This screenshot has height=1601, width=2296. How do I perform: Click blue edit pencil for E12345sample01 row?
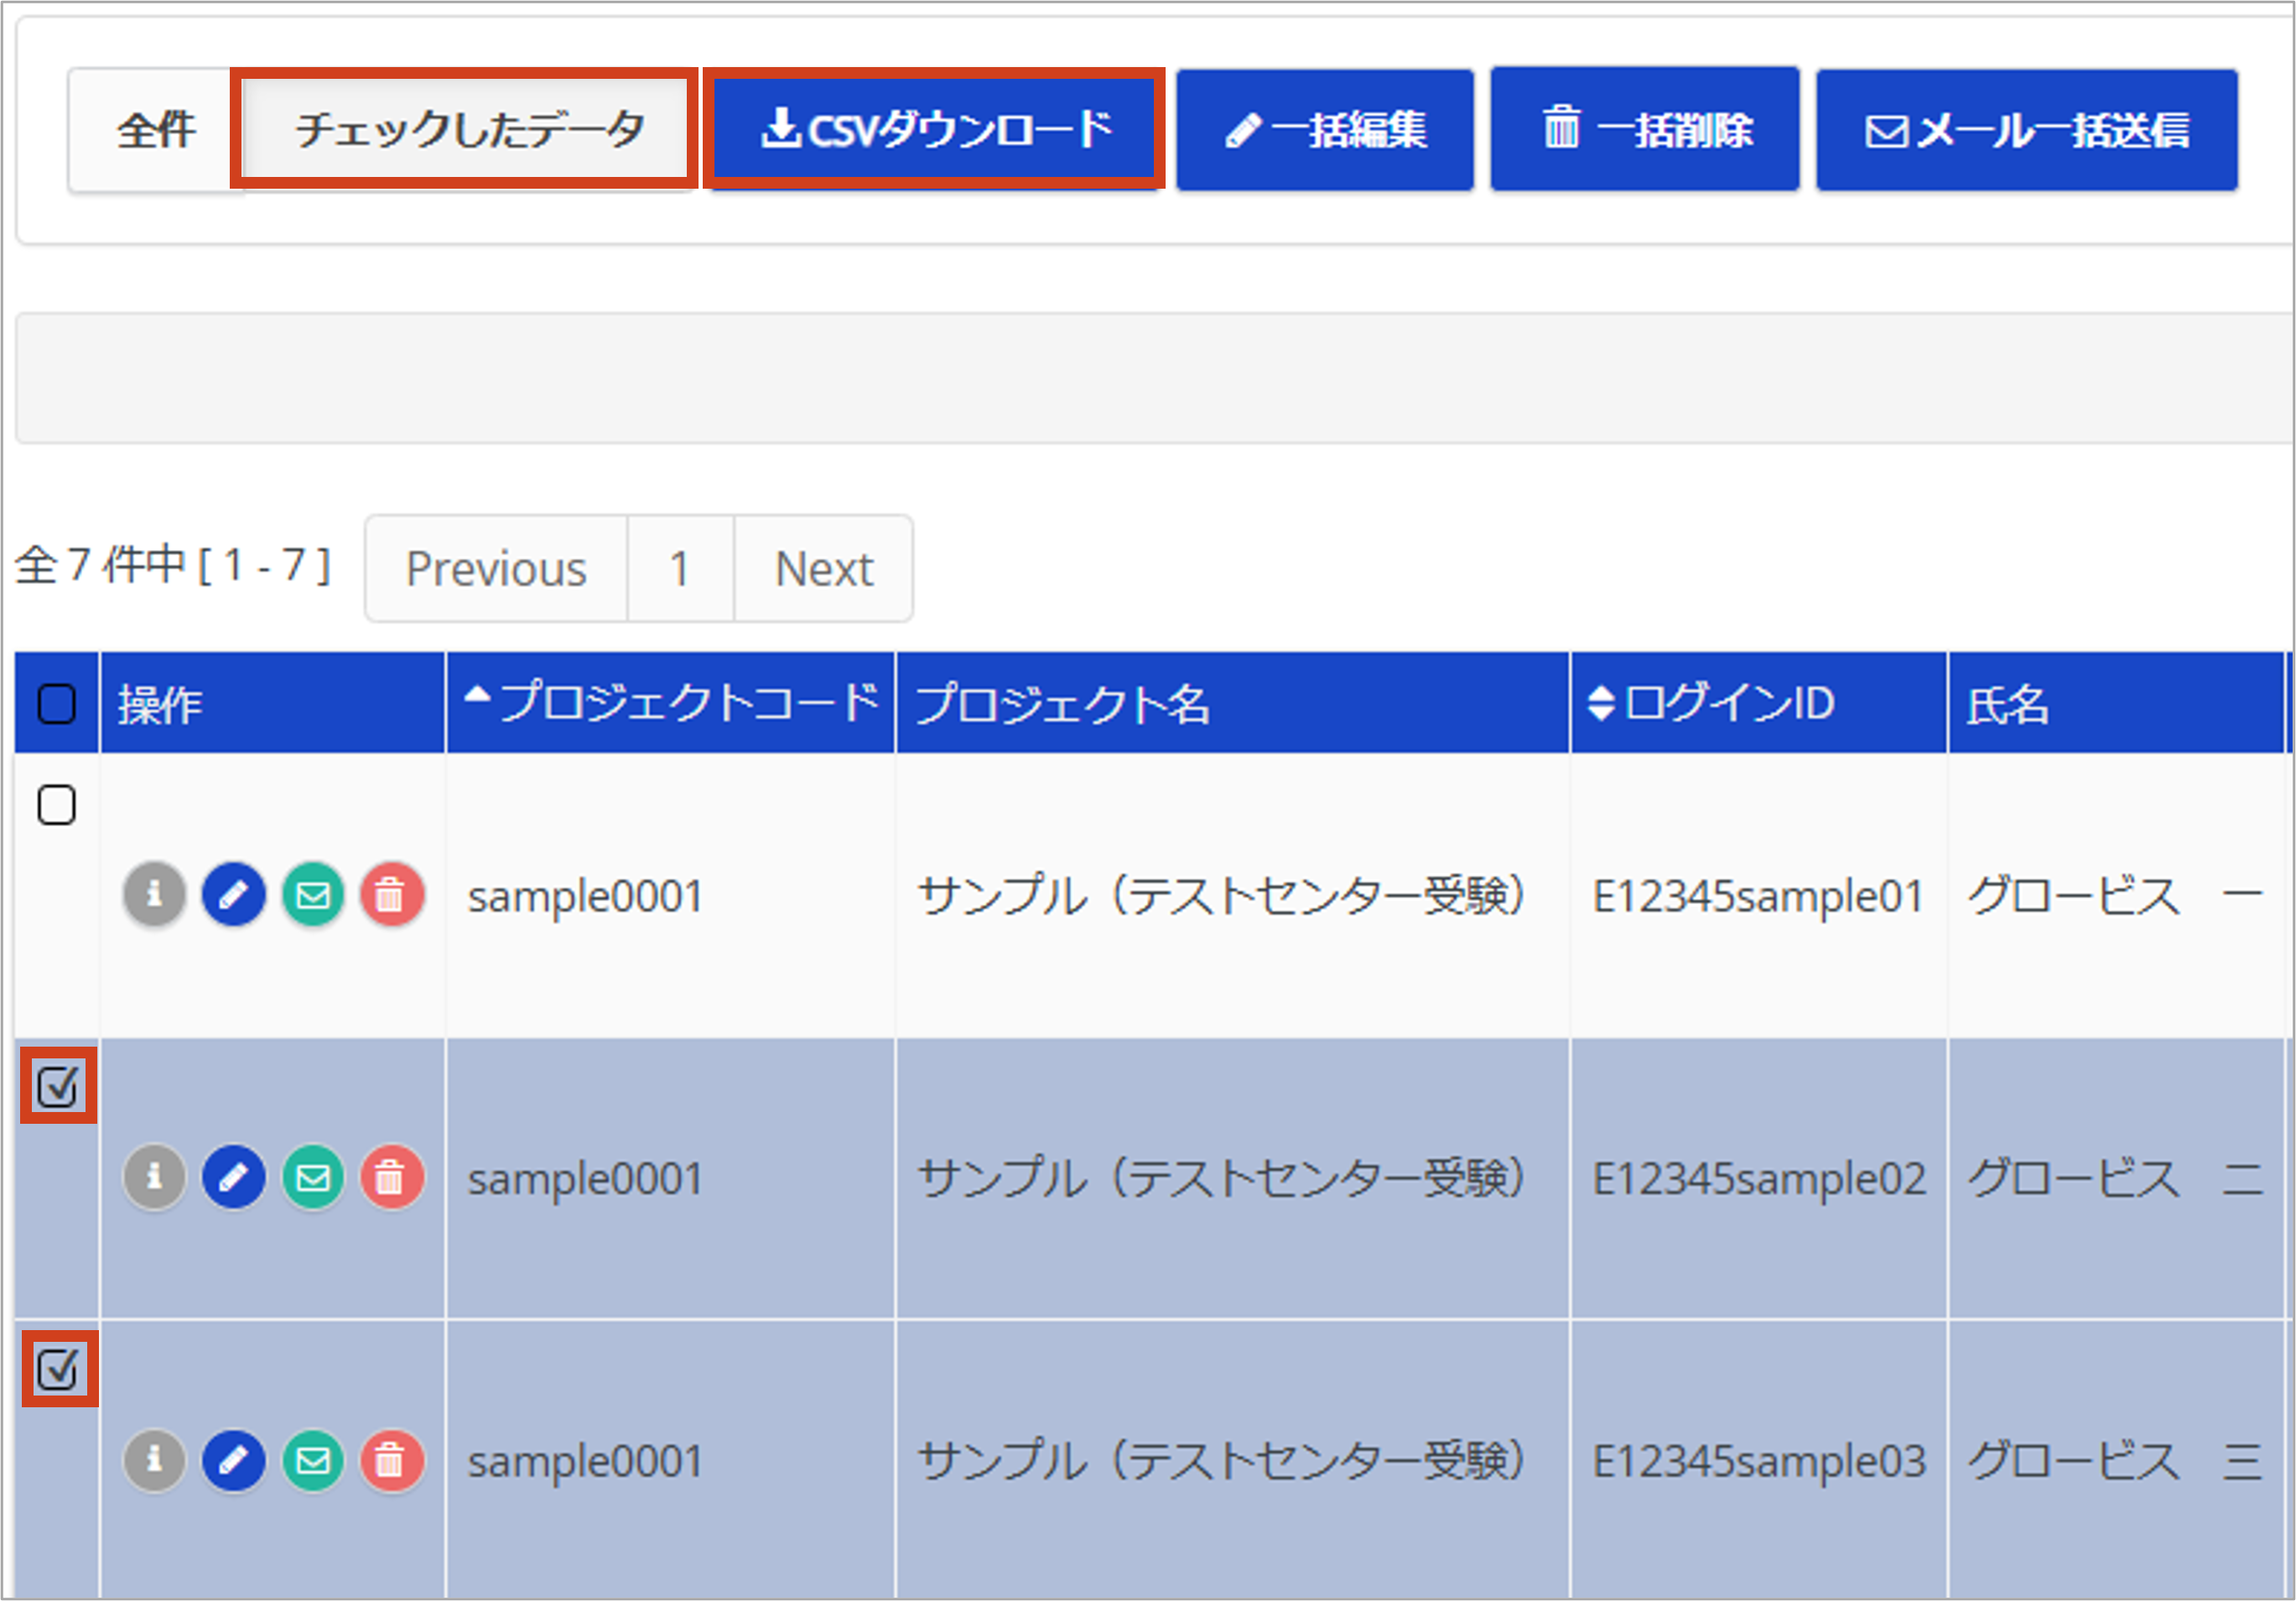click(233, 893)
